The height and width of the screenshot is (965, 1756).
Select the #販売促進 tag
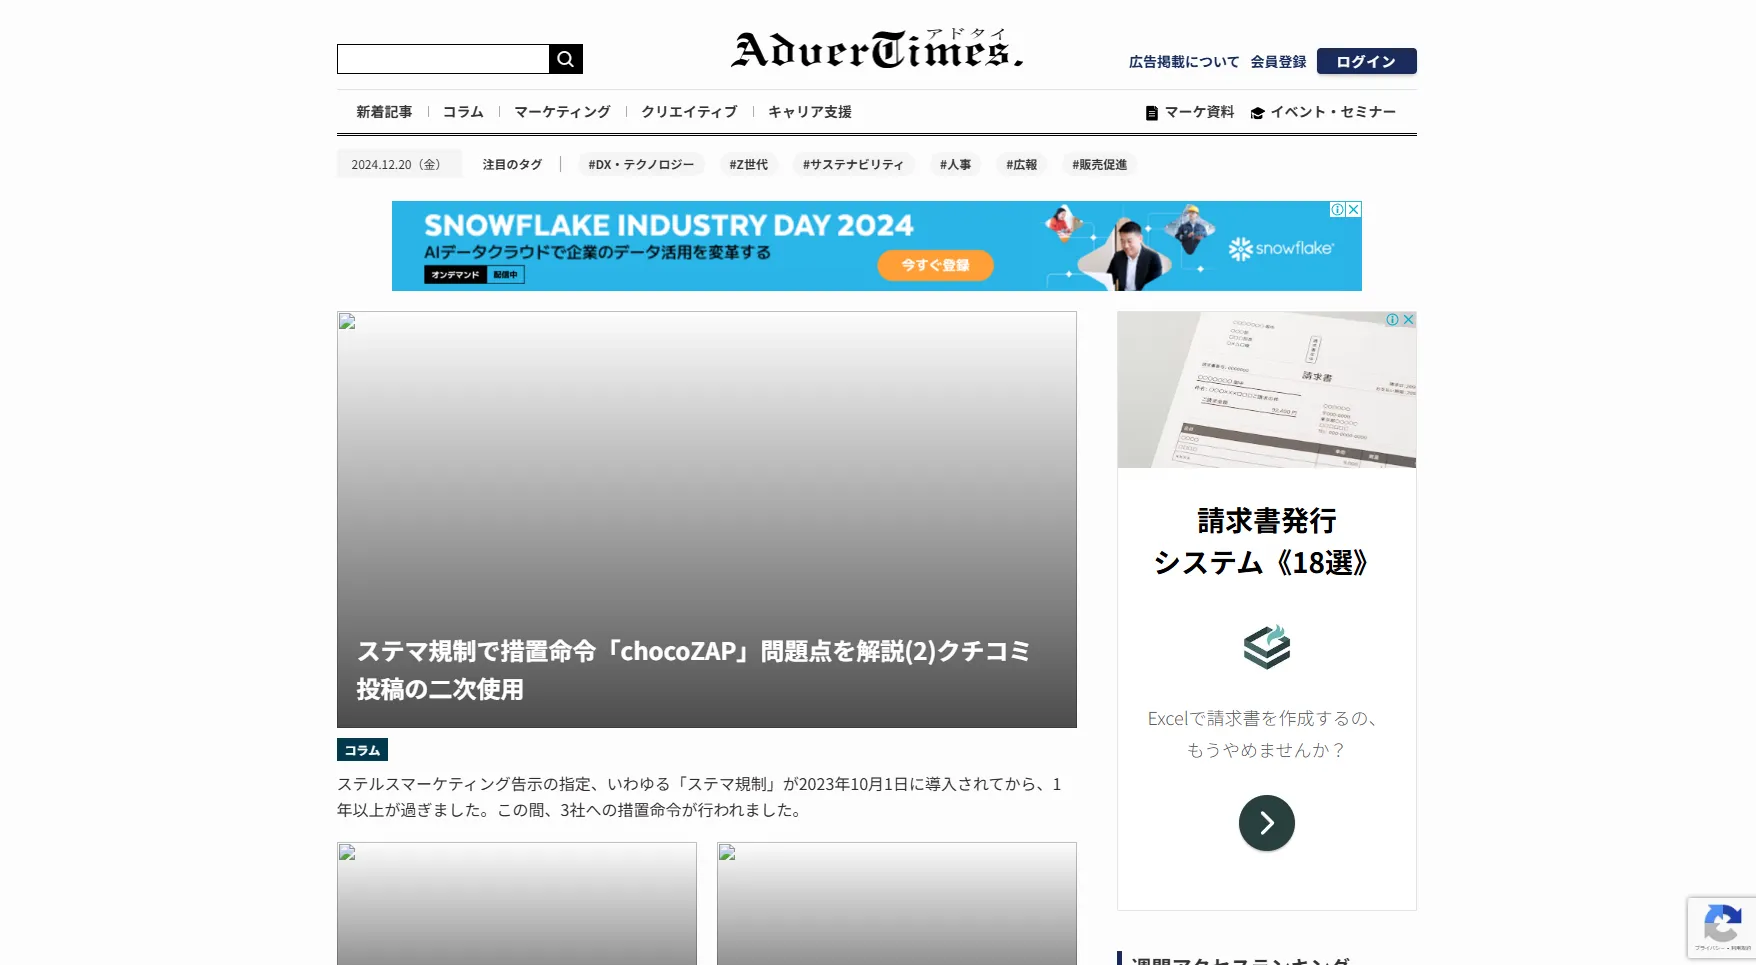(x=1099, y=164)
